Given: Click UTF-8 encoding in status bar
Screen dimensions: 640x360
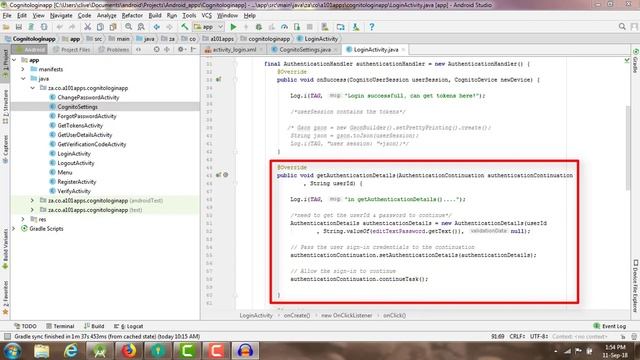Looking at the screenshot, I should click(539, 336).
